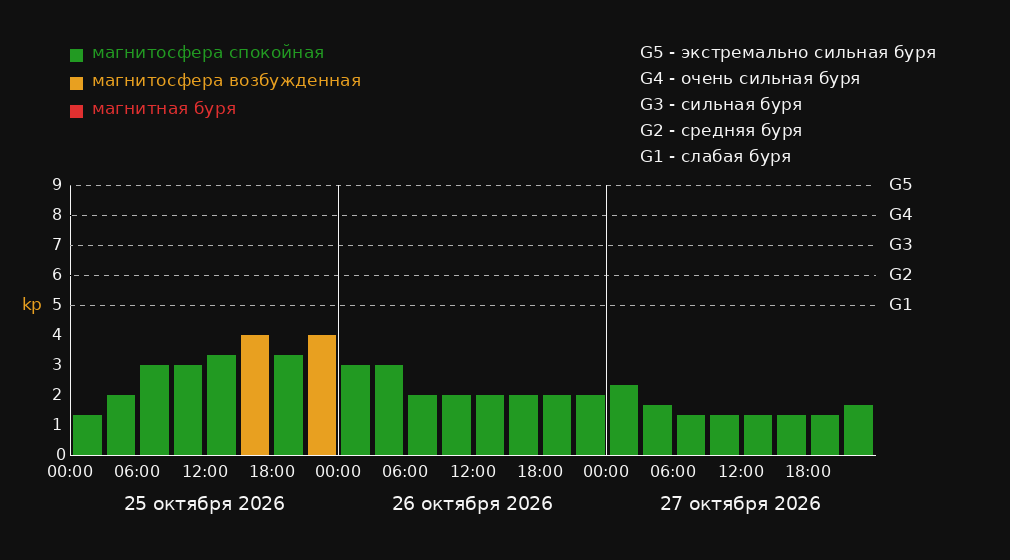The width and height of the screenshot is (1010, 560).
Task: Click the first green bar of 26 октября
Action: pyautogui.click(x=356, y=410)
